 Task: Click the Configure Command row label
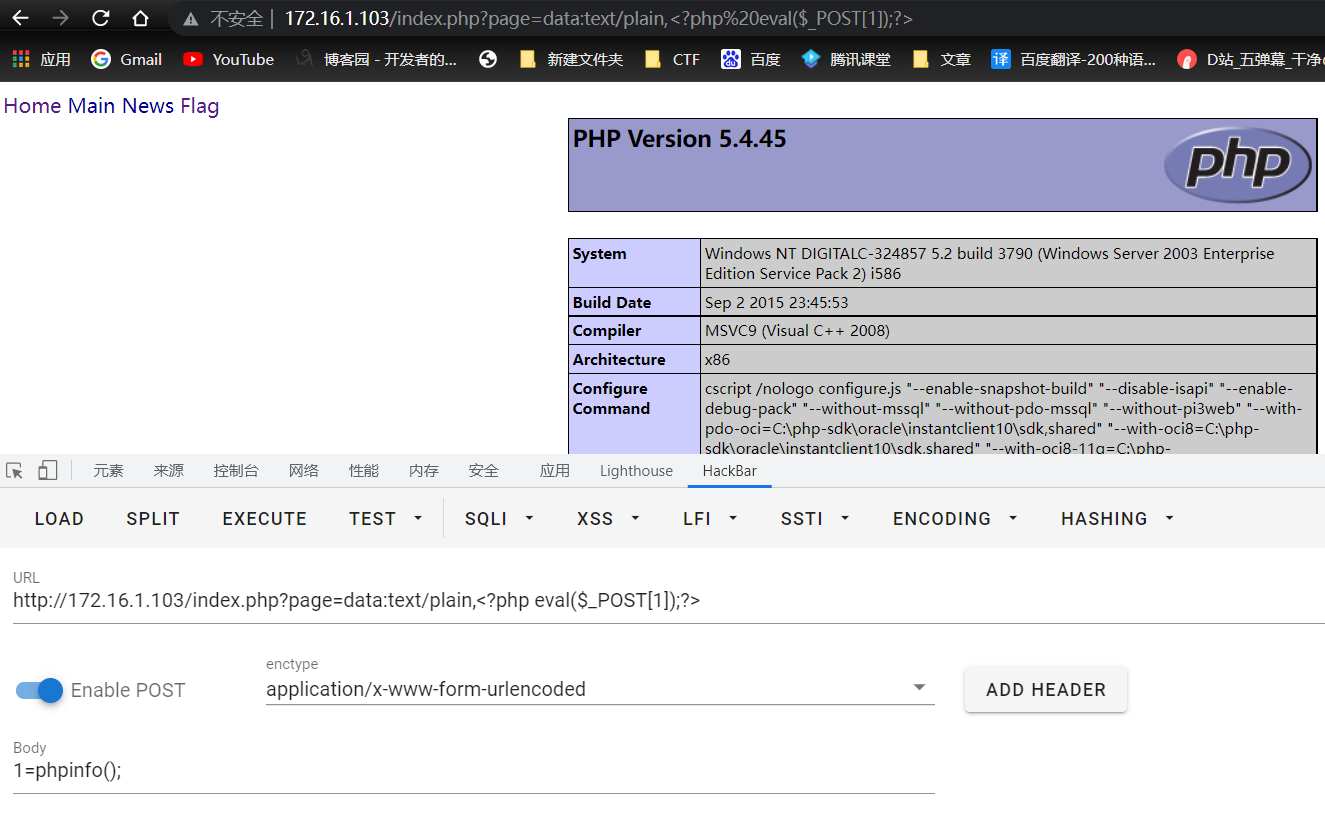(611, 398)
